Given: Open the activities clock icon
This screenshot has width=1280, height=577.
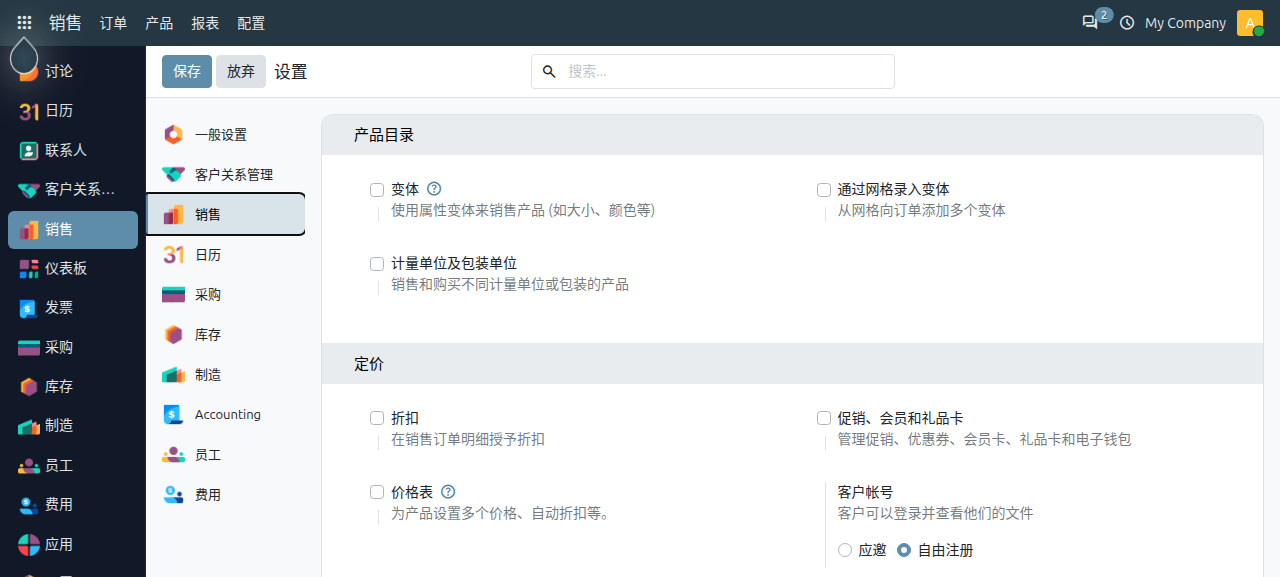Looking at the screenshot, I should pyautogui.click(x=1127, y=23).
